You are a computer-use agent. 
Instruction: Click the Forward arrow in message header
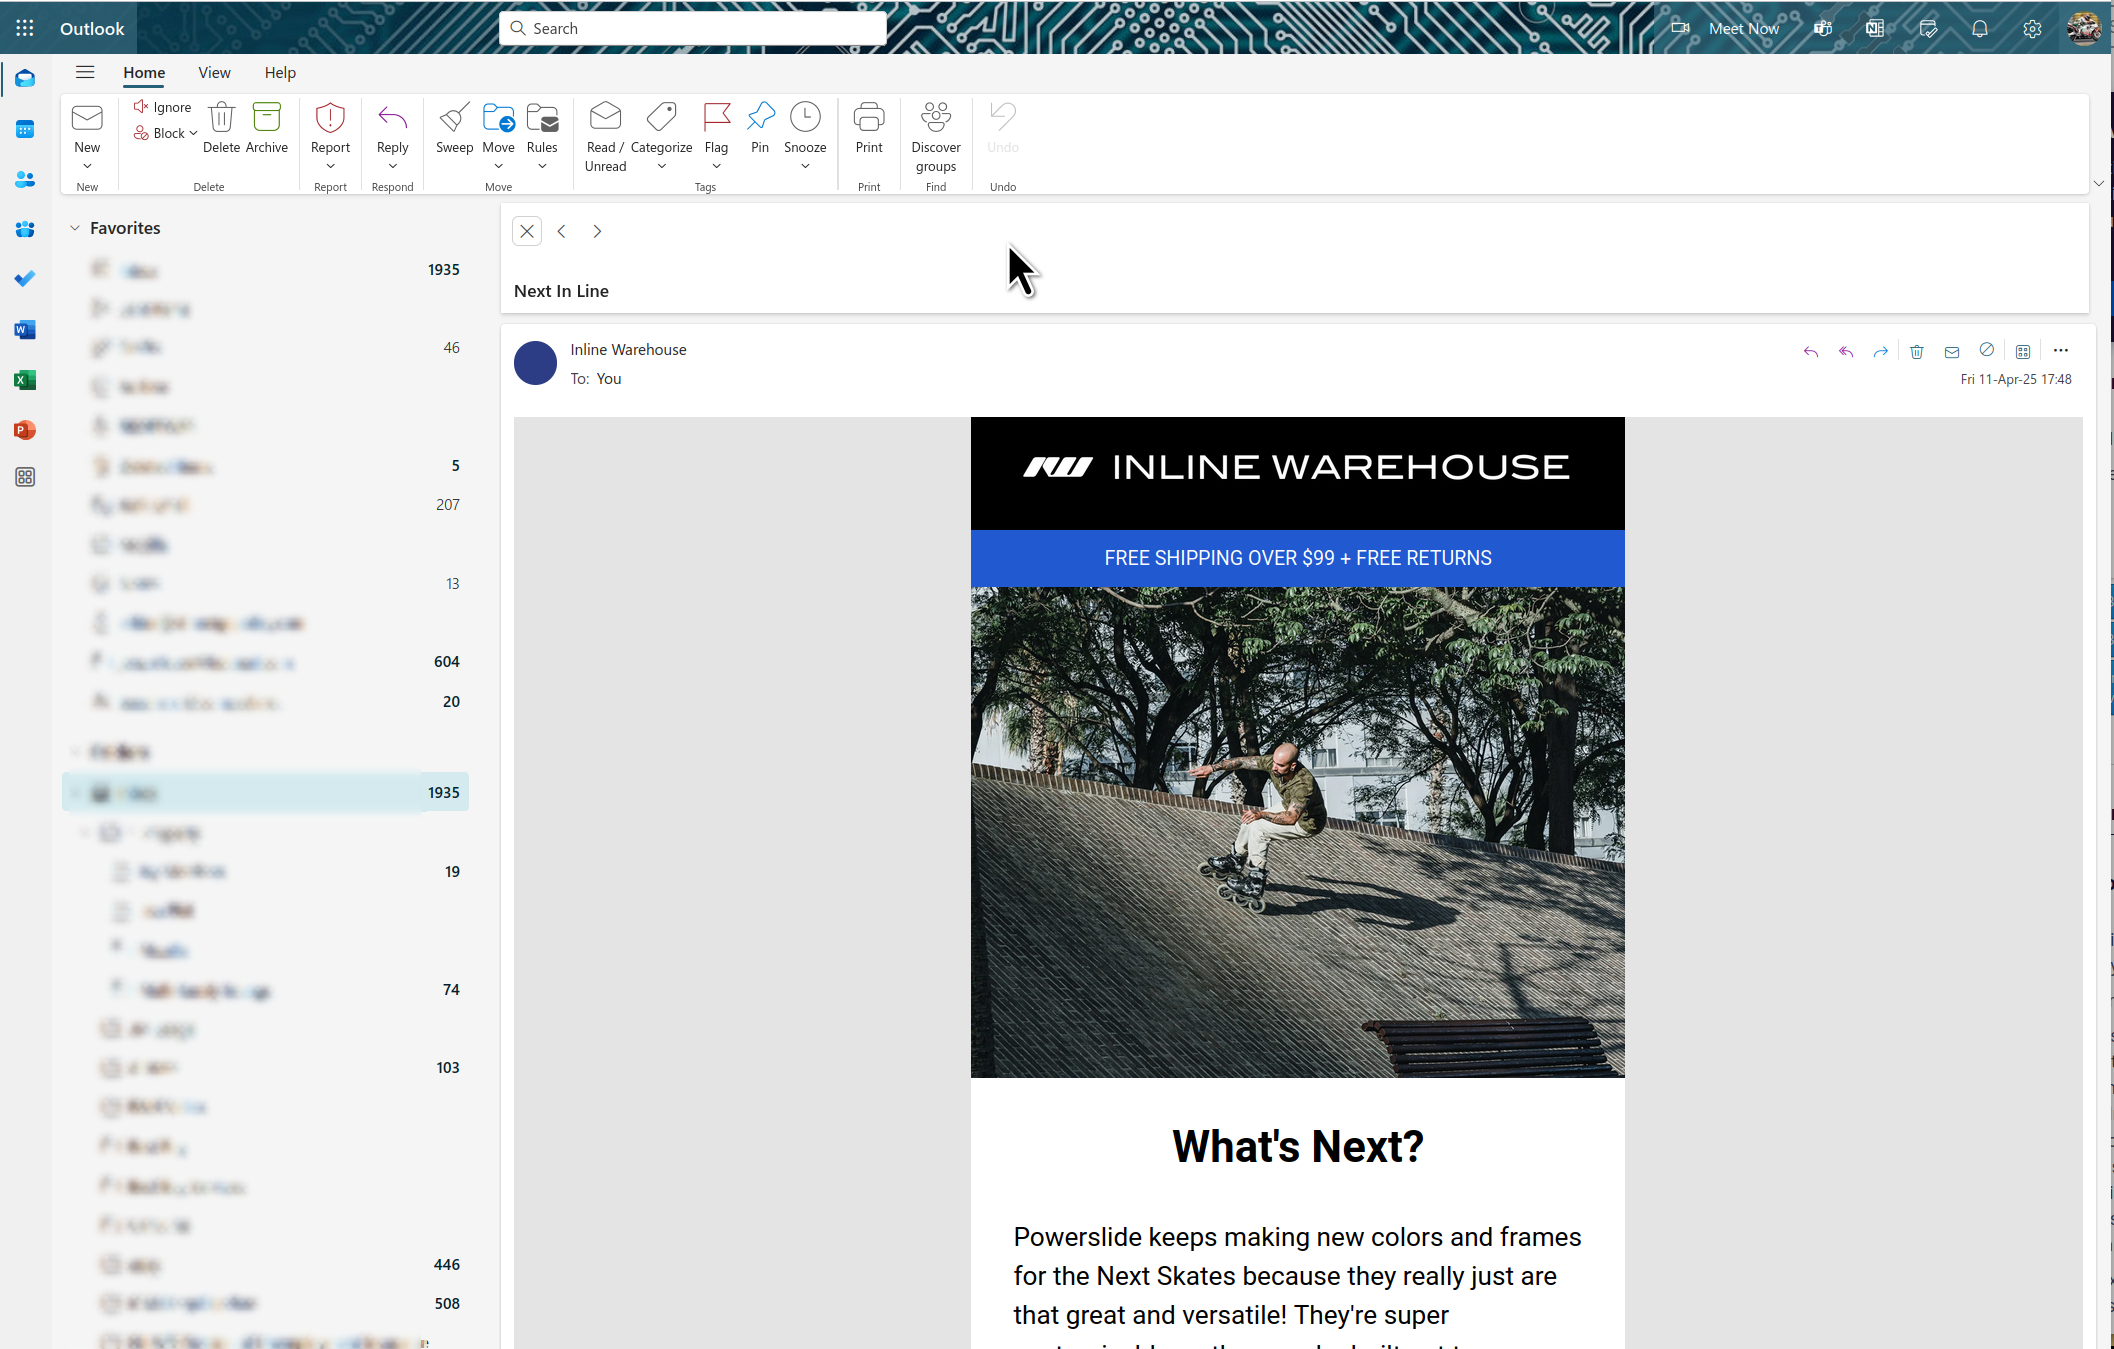coord(1880,352)
